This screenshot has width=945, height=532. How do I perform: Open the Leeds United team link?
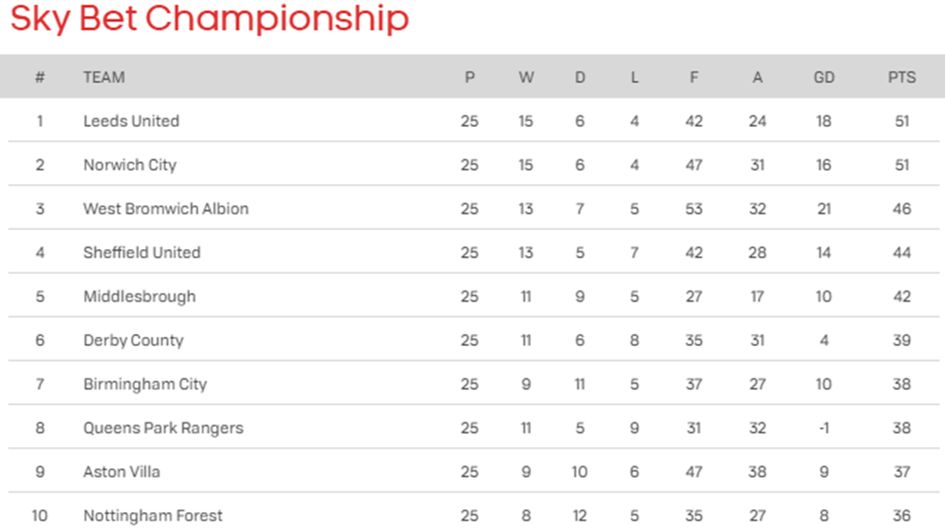[x=131, y=121]
